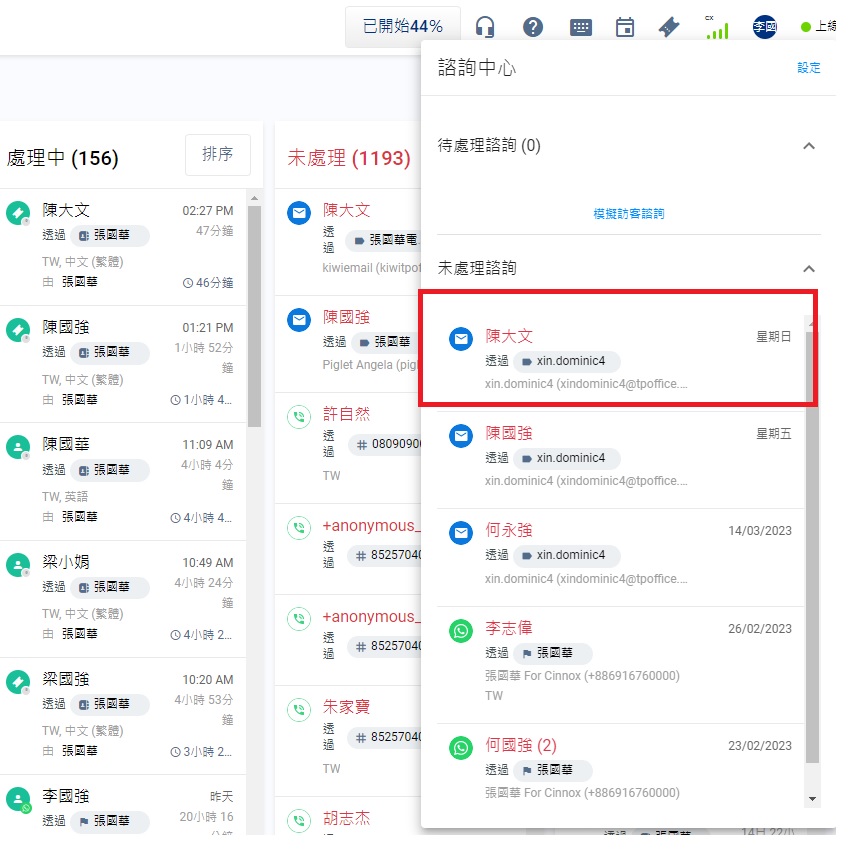This screenshot has height=849, width=853.
Task: Click the enquiry panel scrollbar down arrow
Action: pos(812,799)
